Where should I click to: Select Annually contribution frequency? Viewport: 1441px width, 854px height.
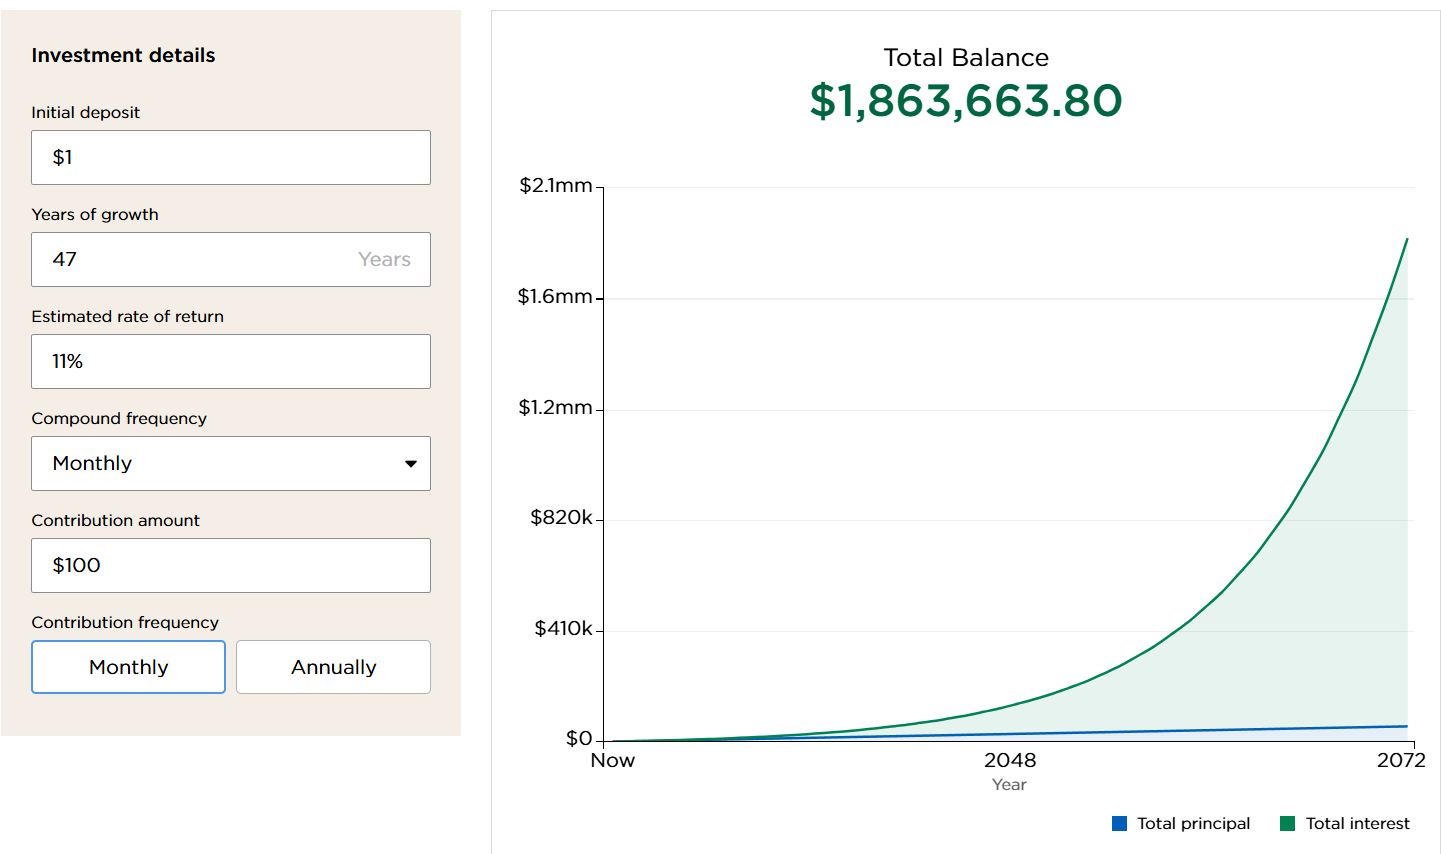[x=333, y=667]
